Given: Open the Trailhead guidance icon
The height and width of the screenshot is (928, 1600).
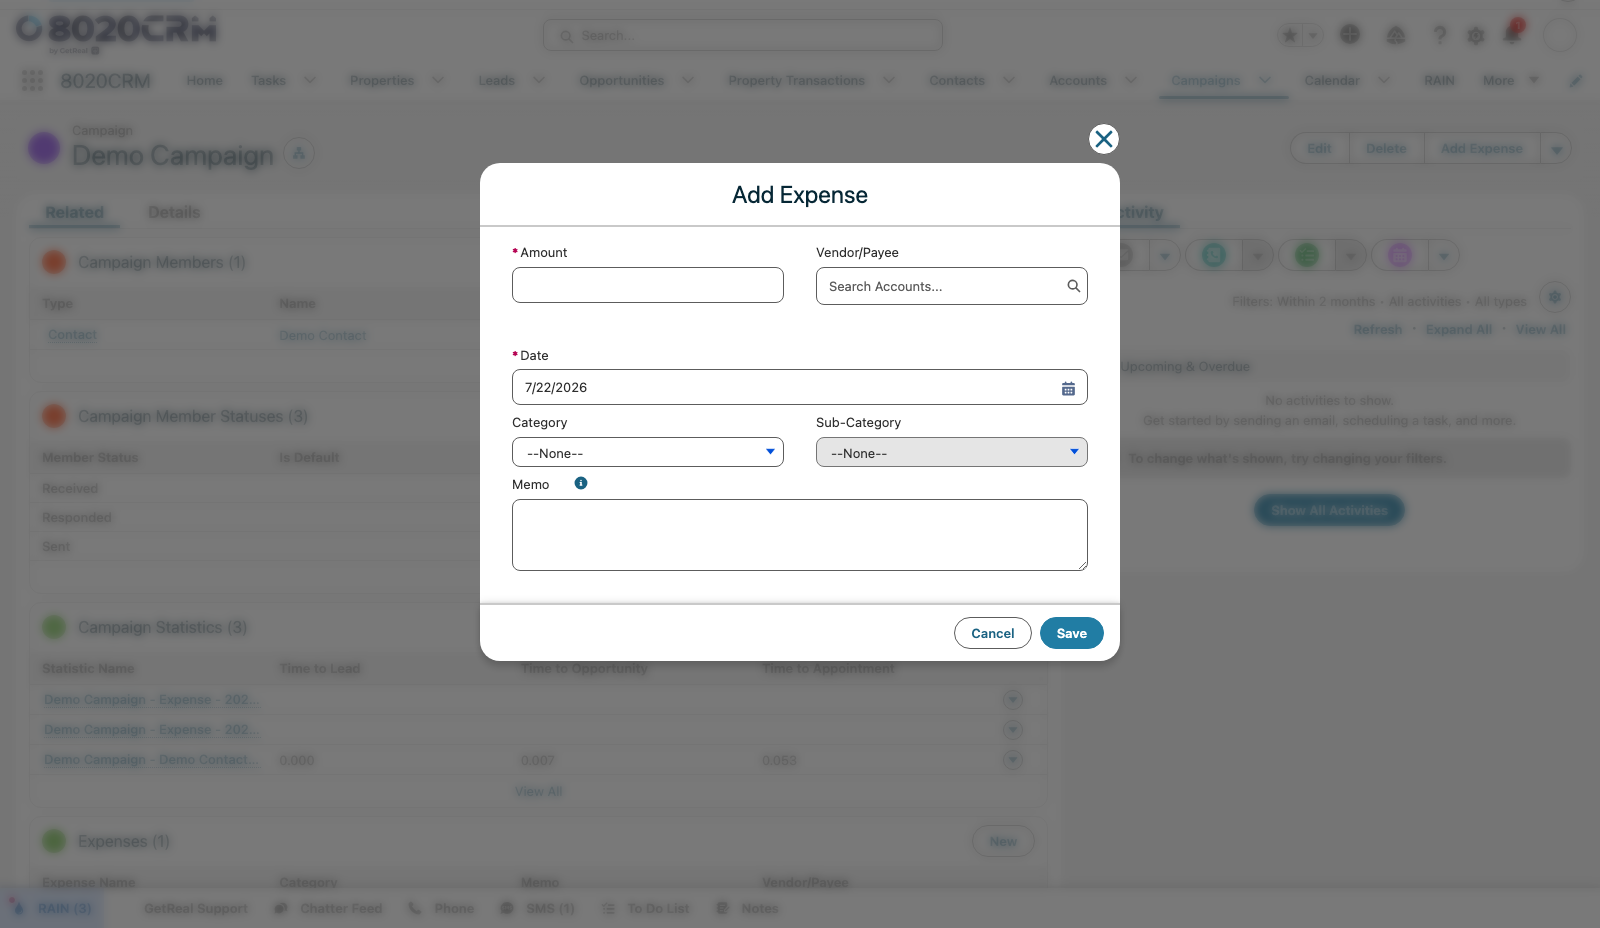Looking at the screenshot, I should pos(1396,35).
